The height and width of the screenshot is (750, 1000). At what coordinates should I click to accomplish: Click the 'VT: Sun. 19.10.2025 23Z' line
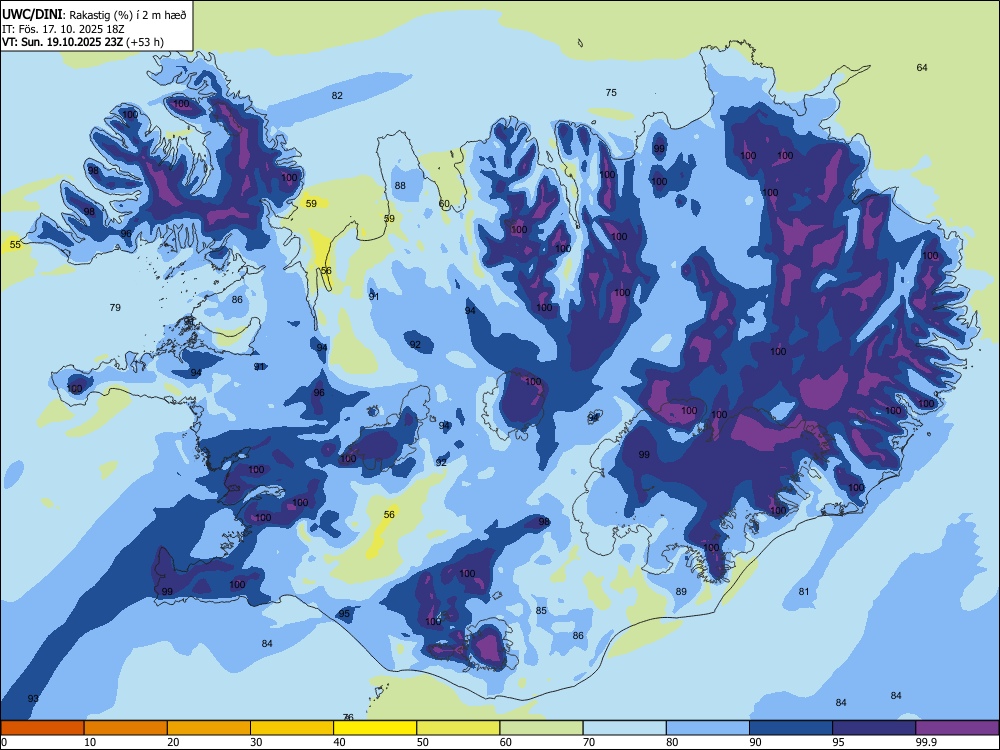(63, 42)
